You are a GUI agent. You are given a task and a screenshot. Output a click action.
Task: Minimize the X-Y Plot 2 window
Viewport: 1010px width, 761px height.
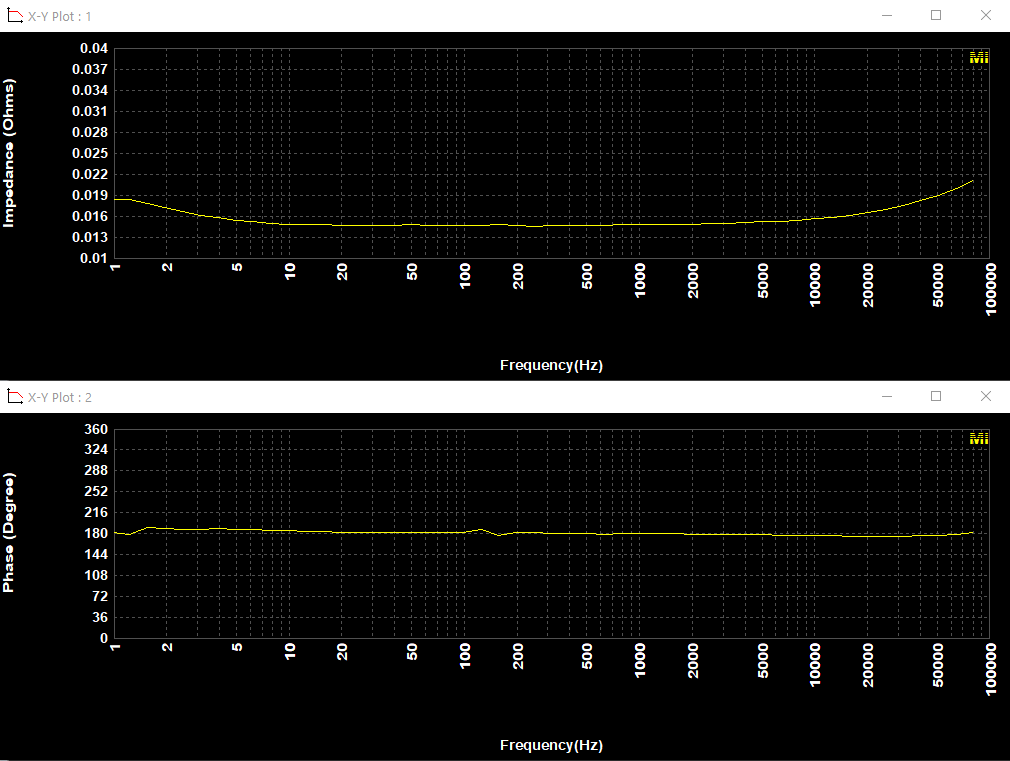(887, 397)
